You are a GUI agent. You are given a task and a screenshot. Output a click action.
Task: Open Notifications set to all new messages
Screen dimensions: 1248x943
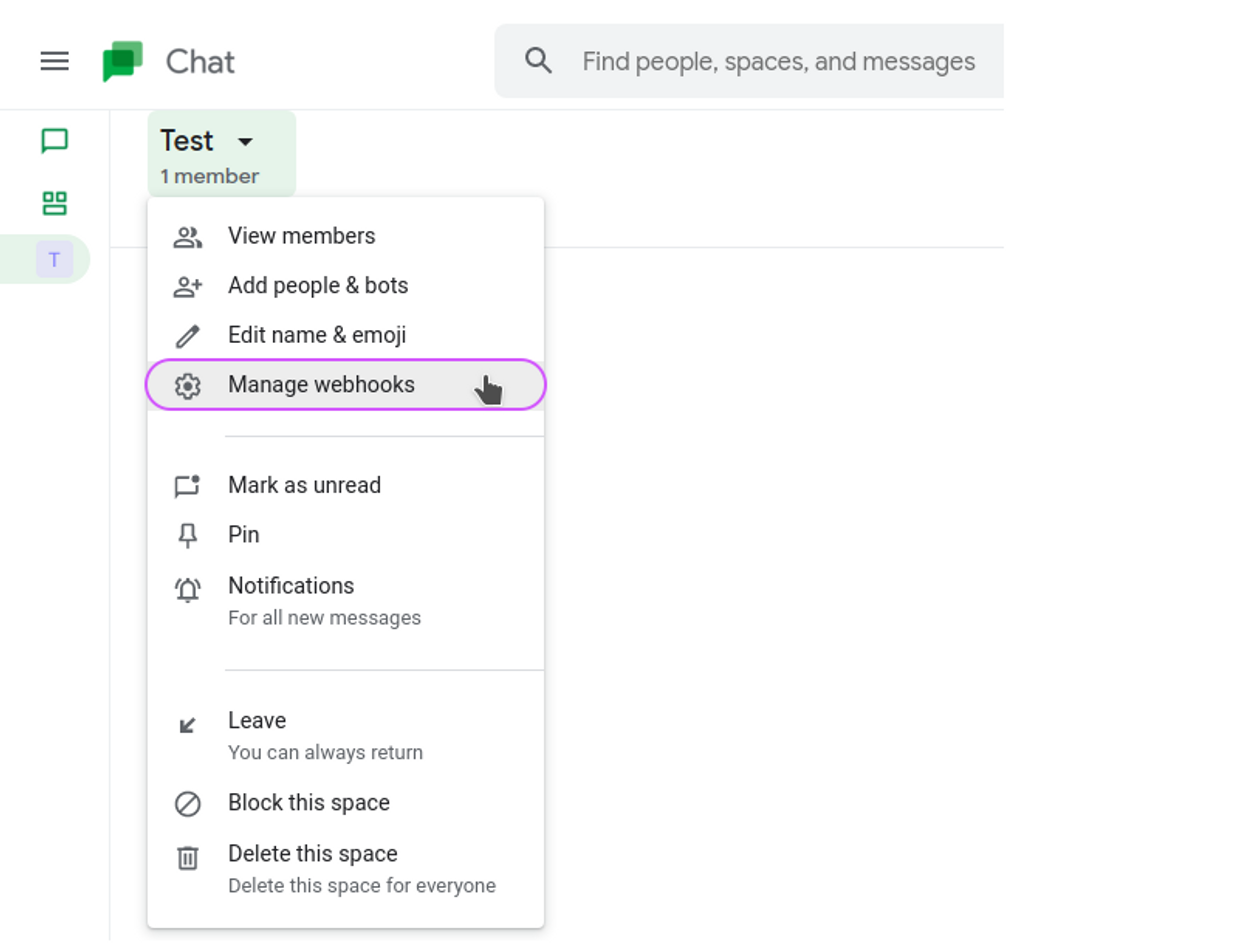[291, 586]
